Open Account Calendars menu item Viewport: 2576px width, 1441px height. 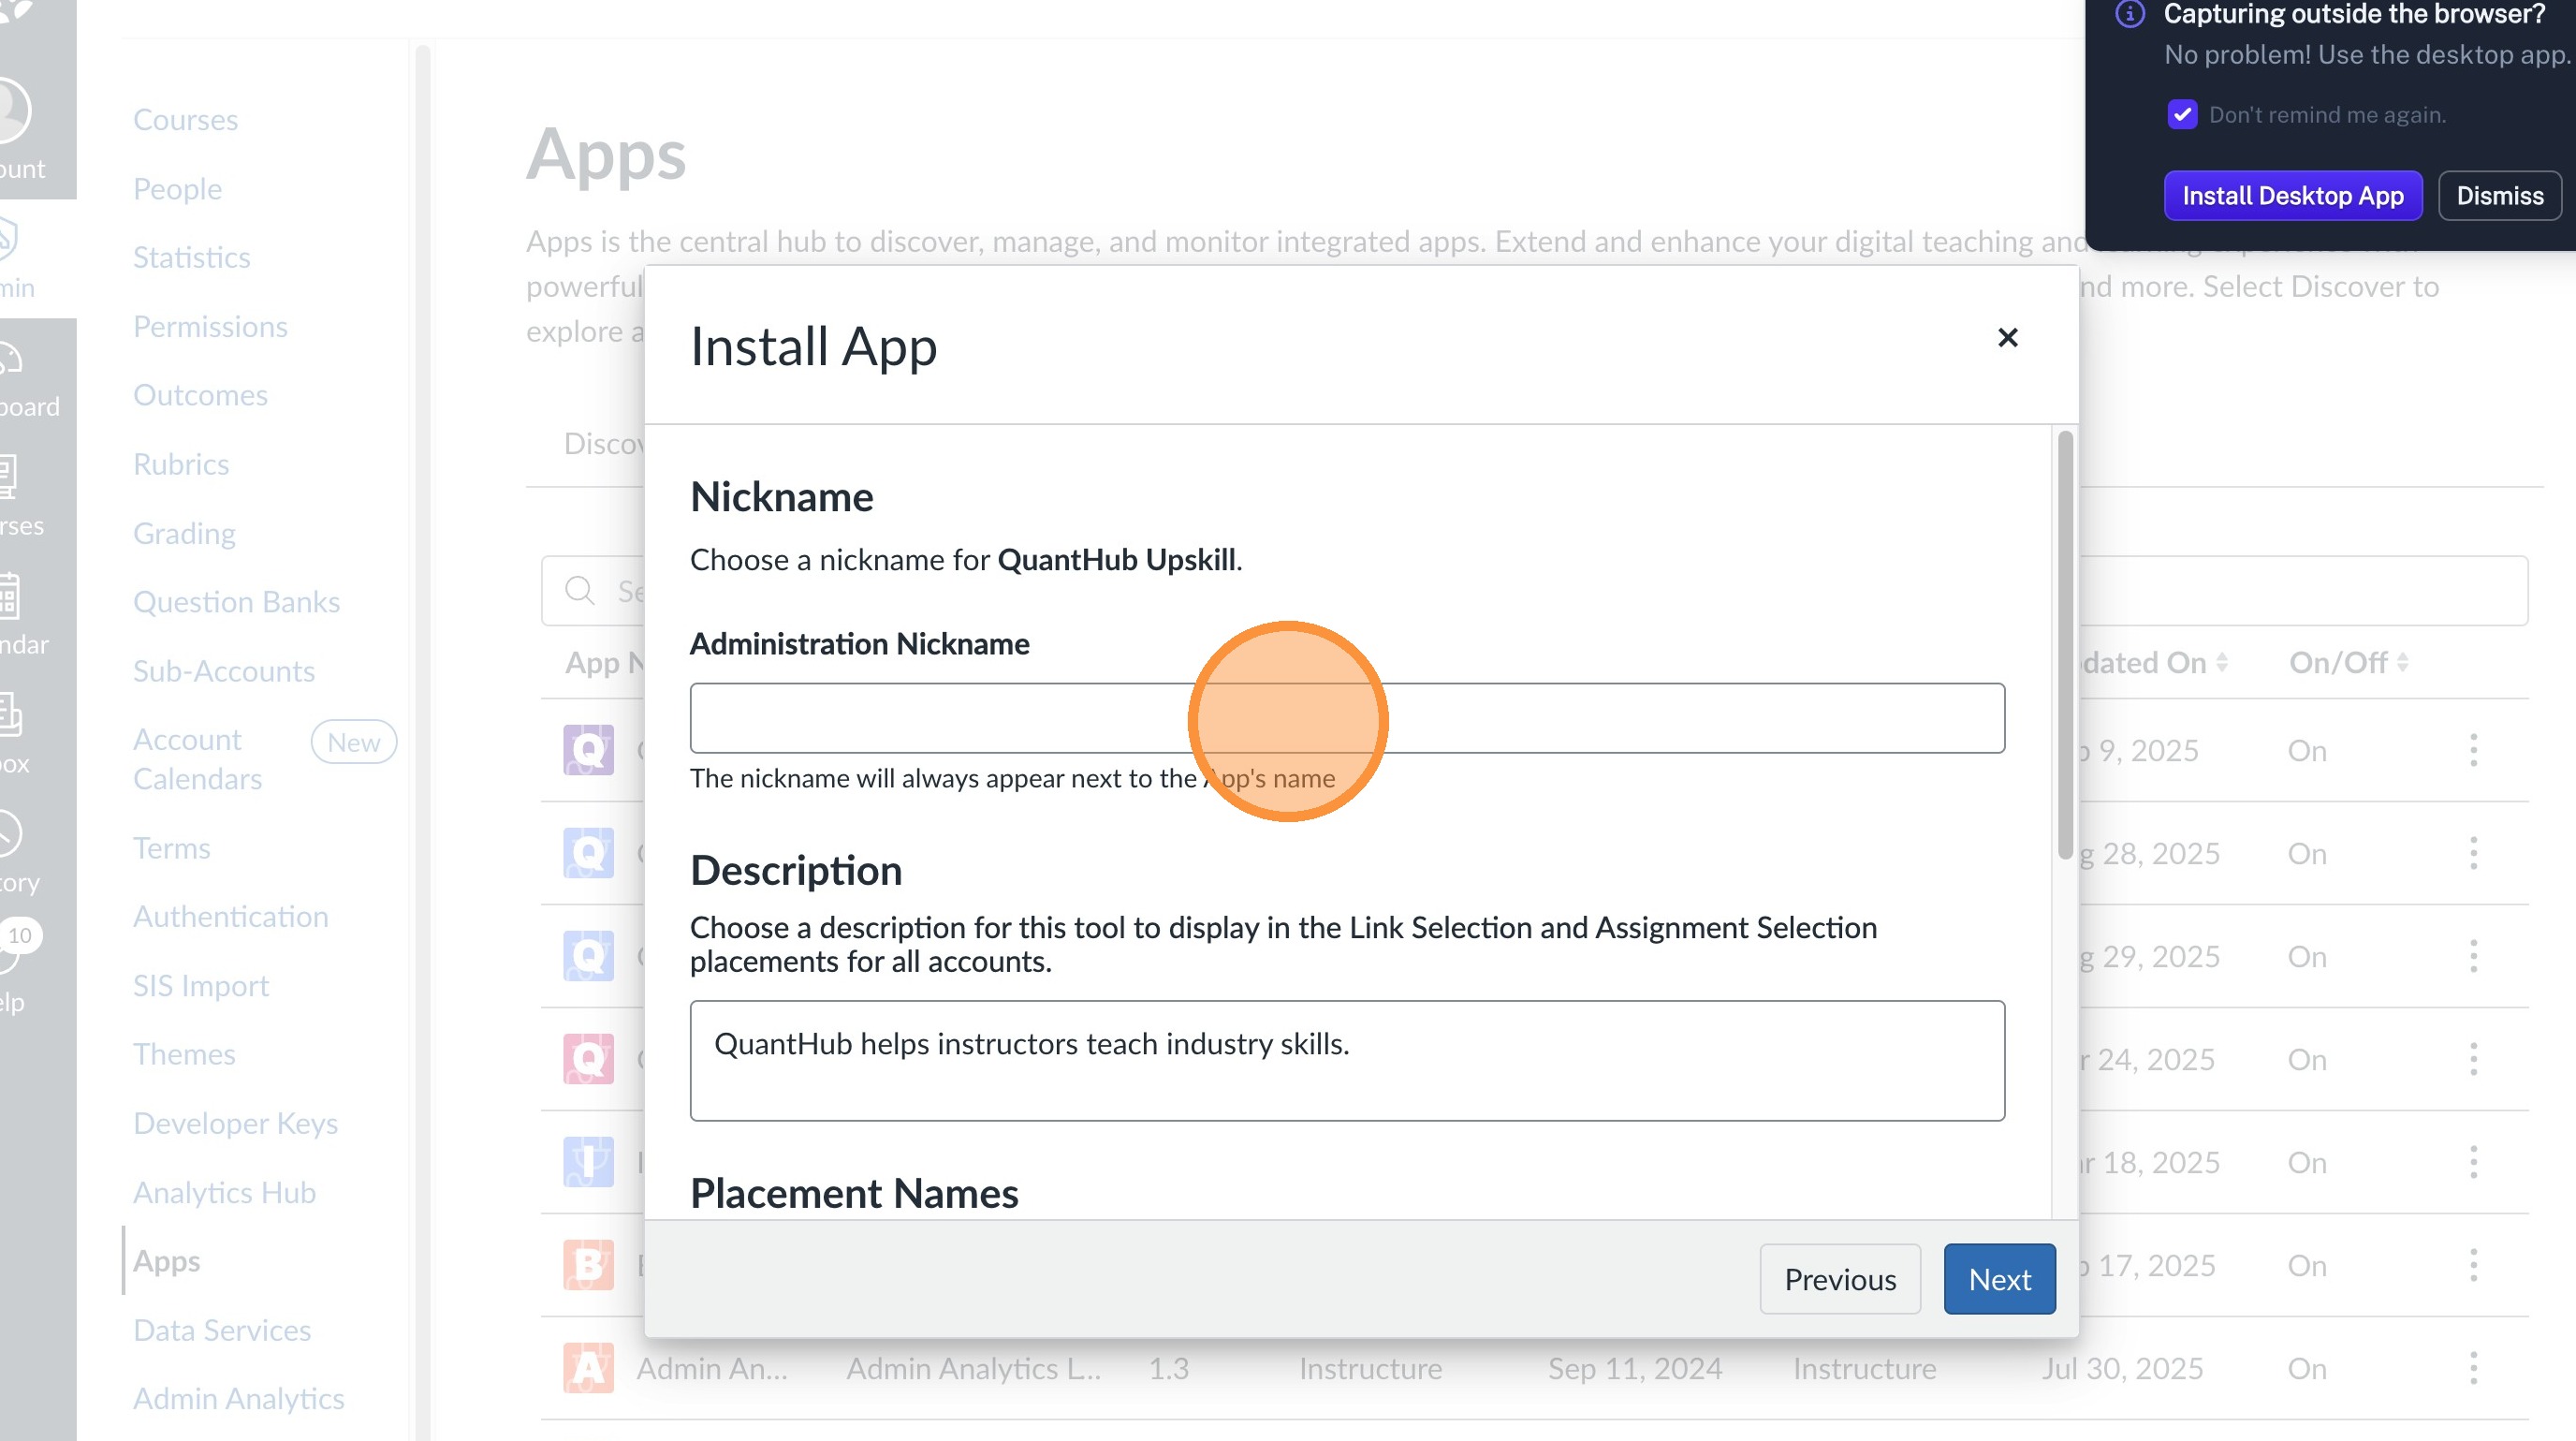[x=197, y=759]
